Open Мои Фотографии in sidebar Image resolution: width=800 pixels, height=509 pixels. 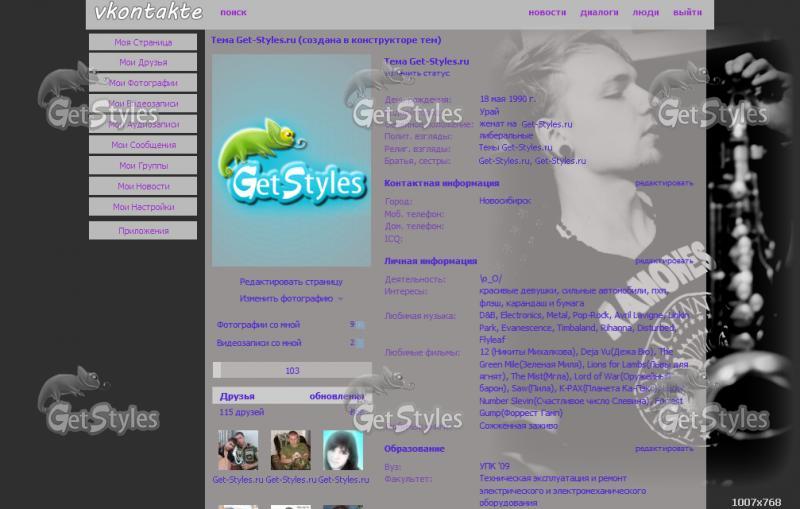click(x=143, y=83)
